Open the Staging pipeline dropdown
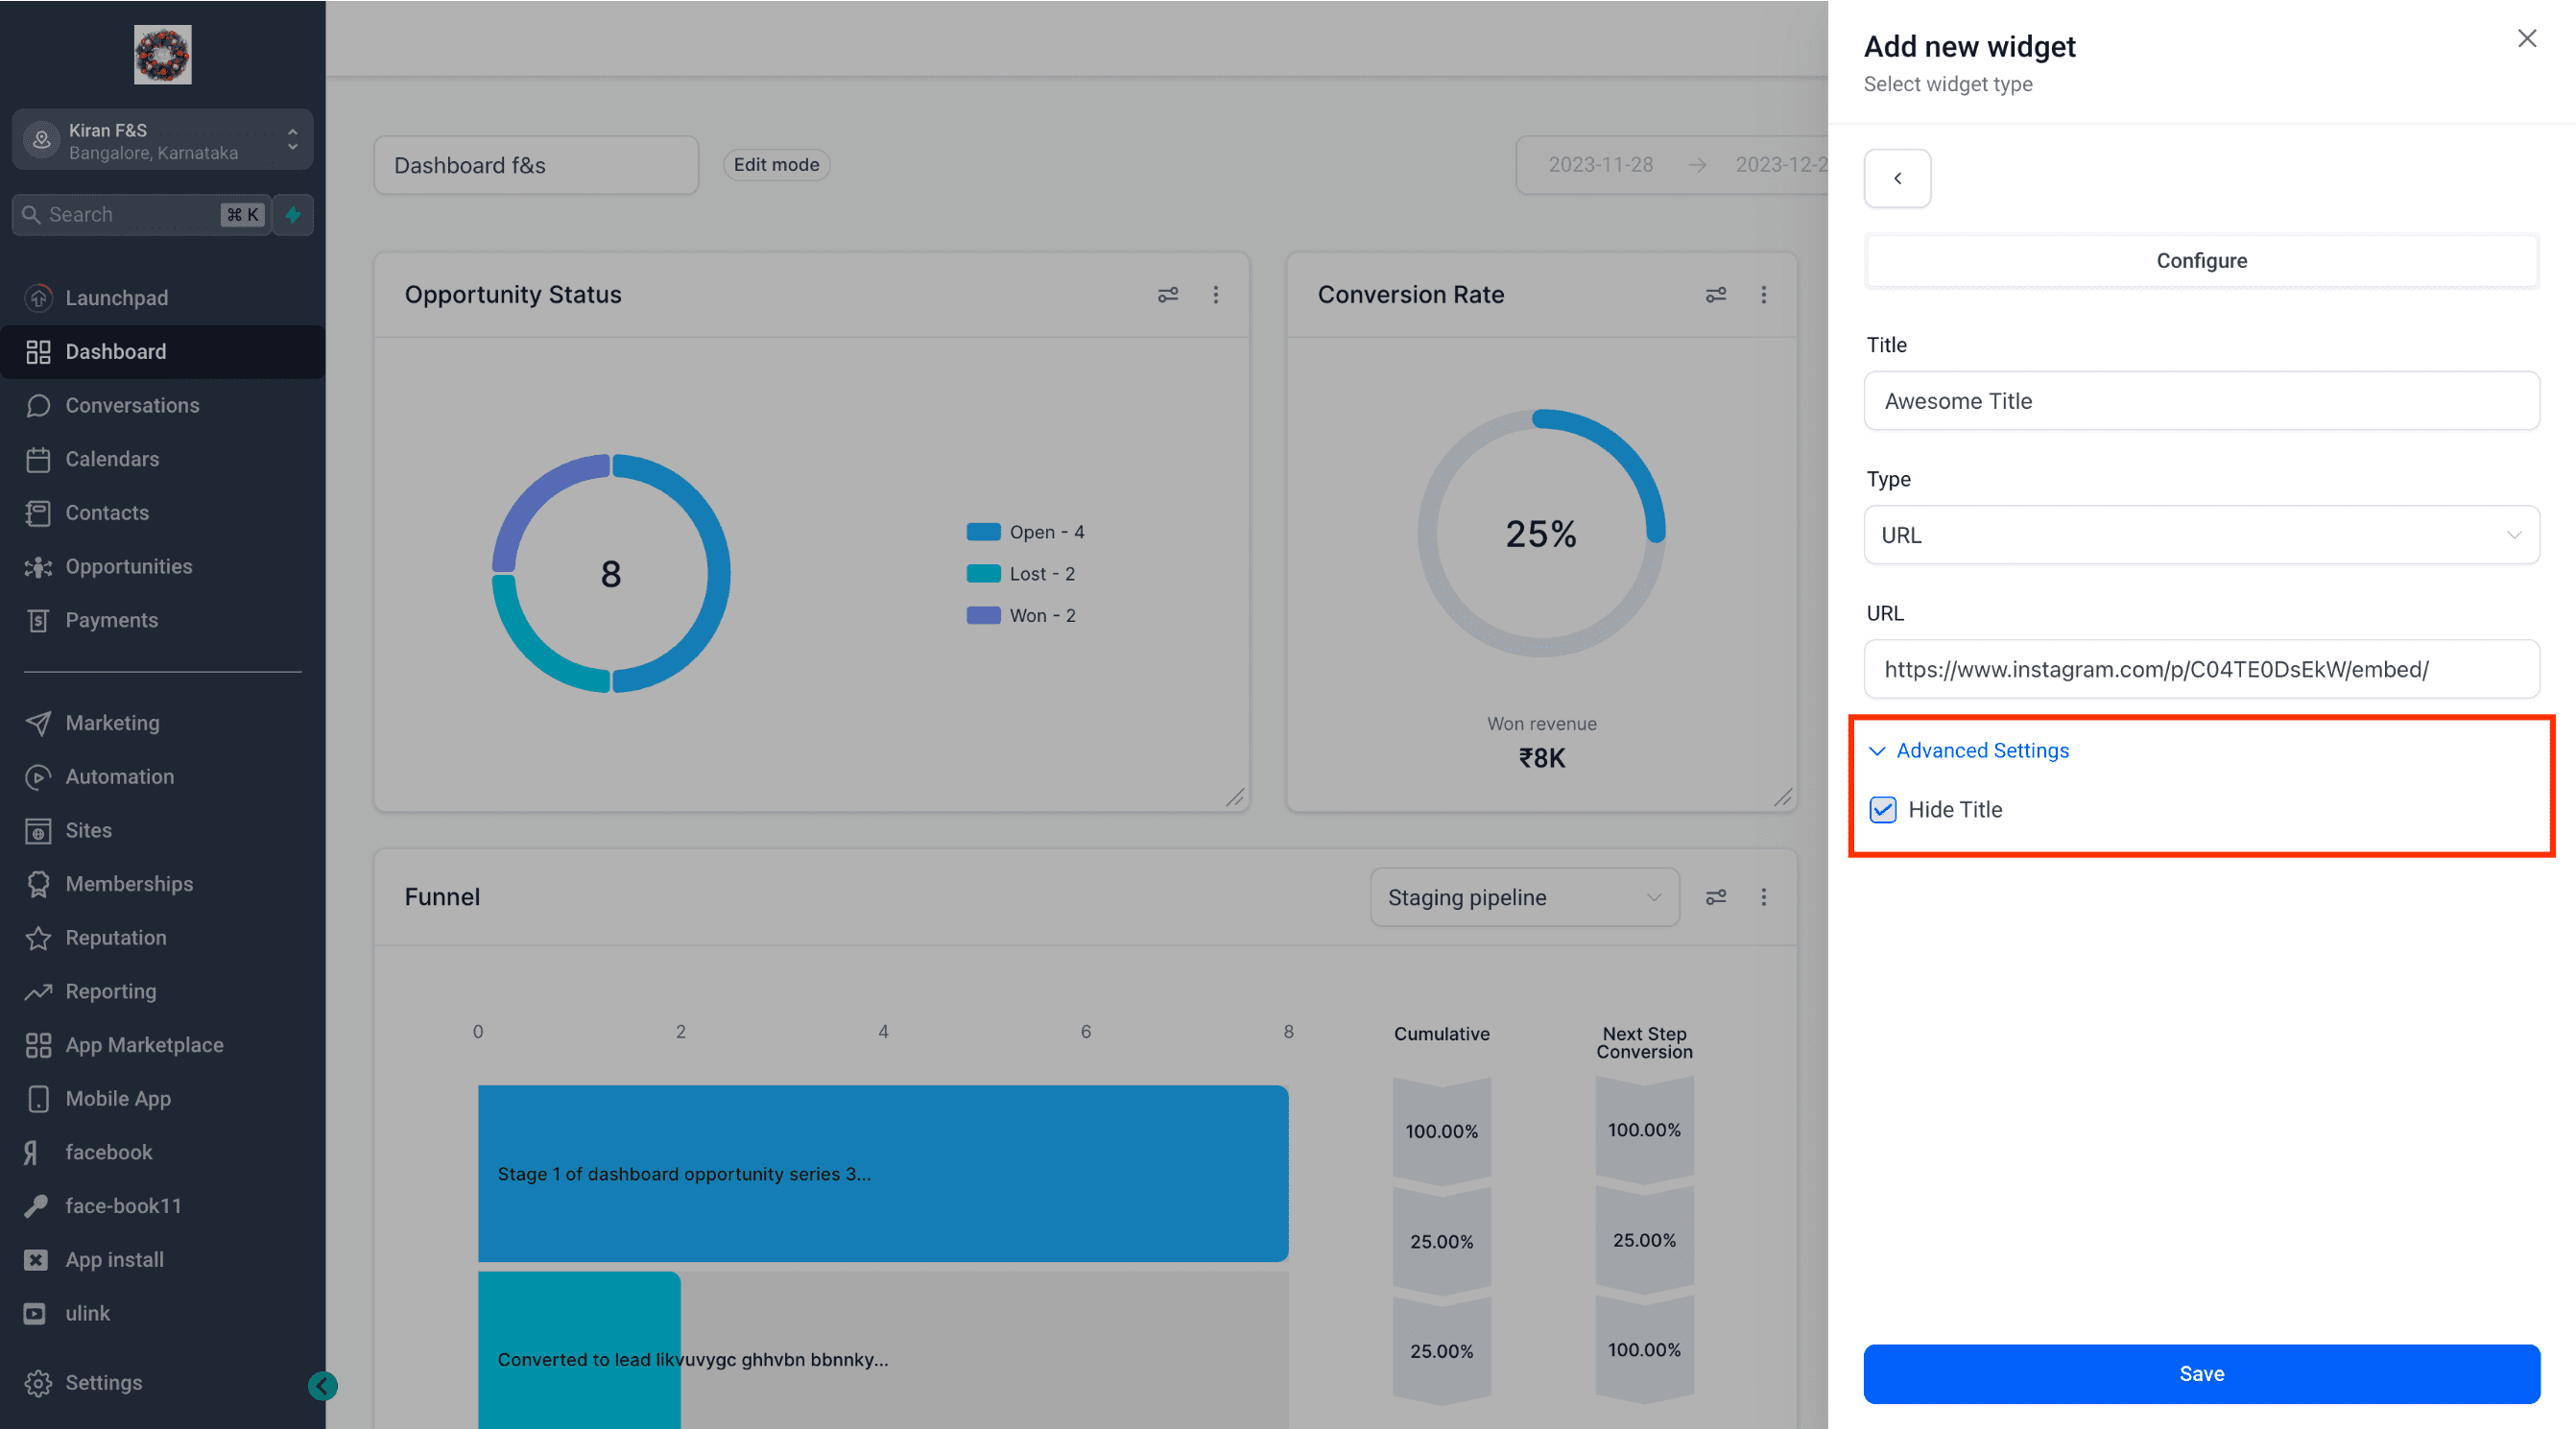The image size is (2576, 1429). 1524,897
